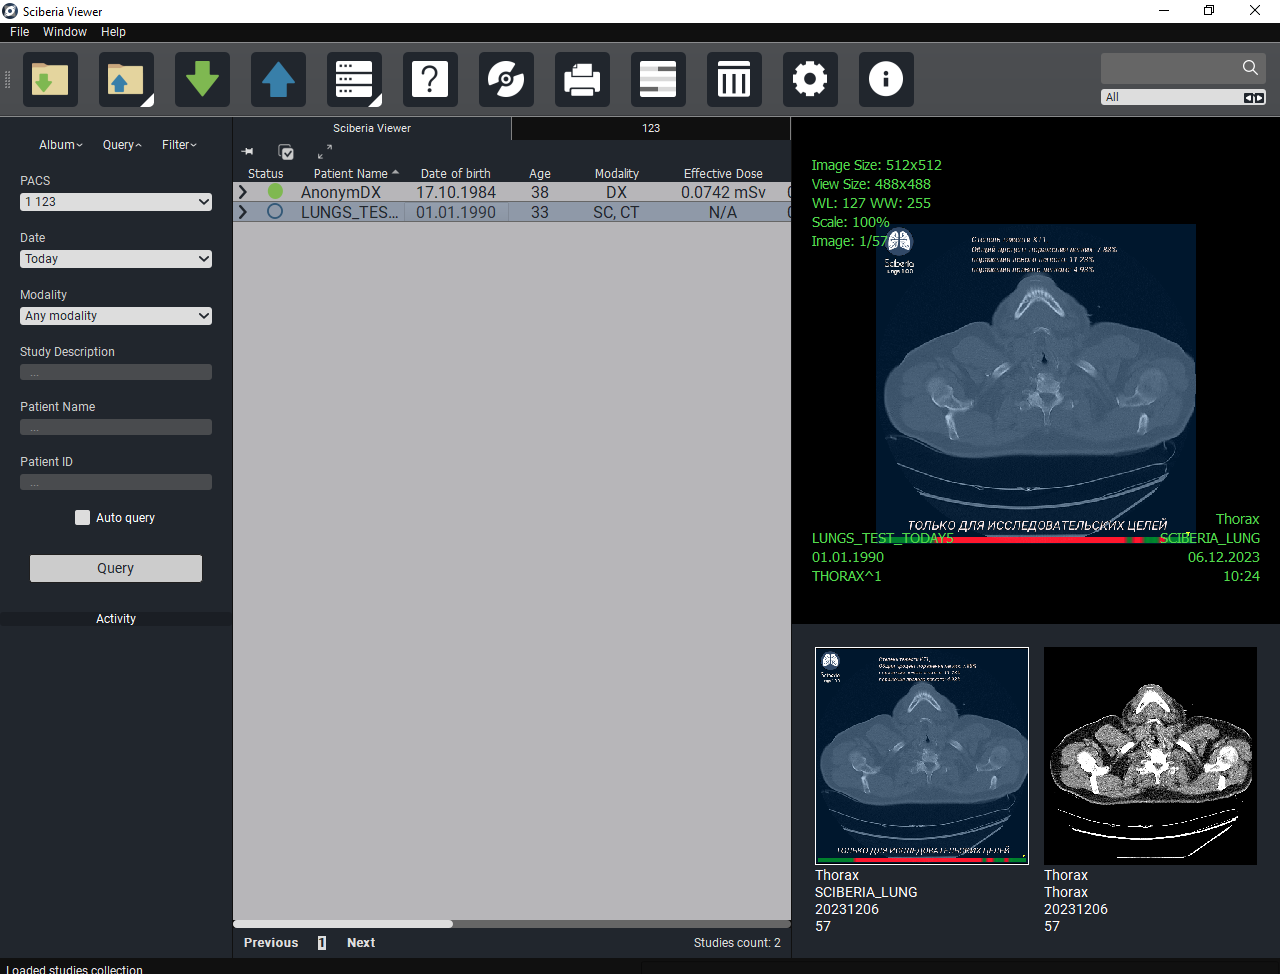Viewport: 1280px width, 974px height.
Task: Open the server list toolbar icon
Action: click(x=354, y=79)
